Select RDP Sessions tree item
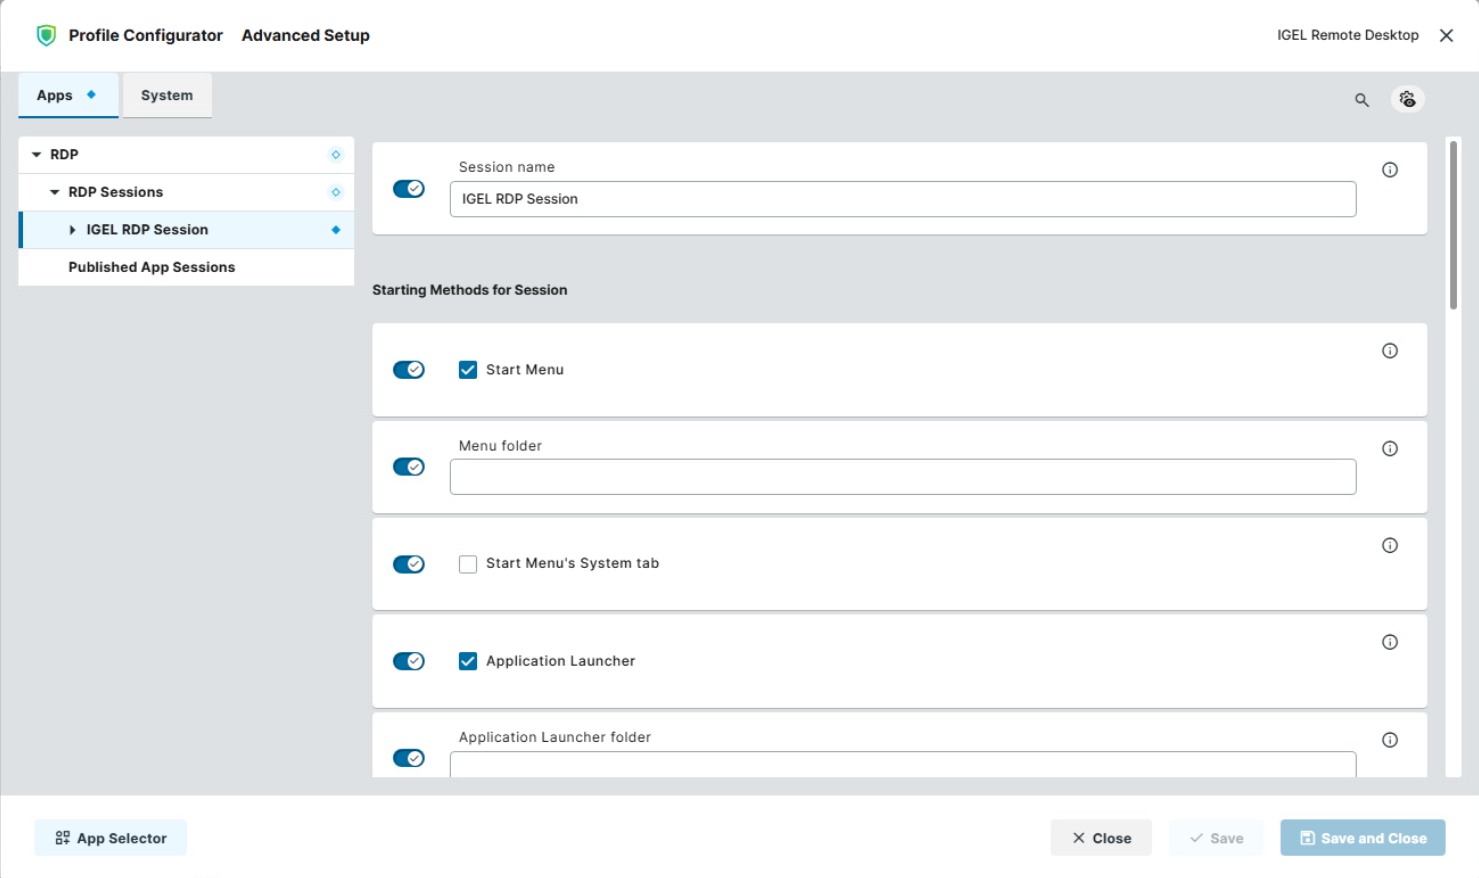 pyautogui.click(x=186, y=192)
